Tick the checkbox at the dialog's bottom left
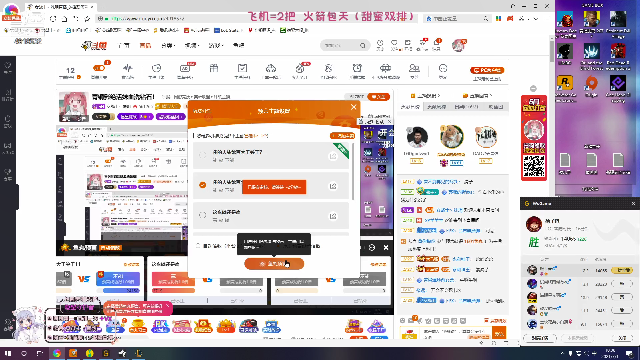Screen dimensions: 640x360 pyautogui.click(x=198, y=246)
